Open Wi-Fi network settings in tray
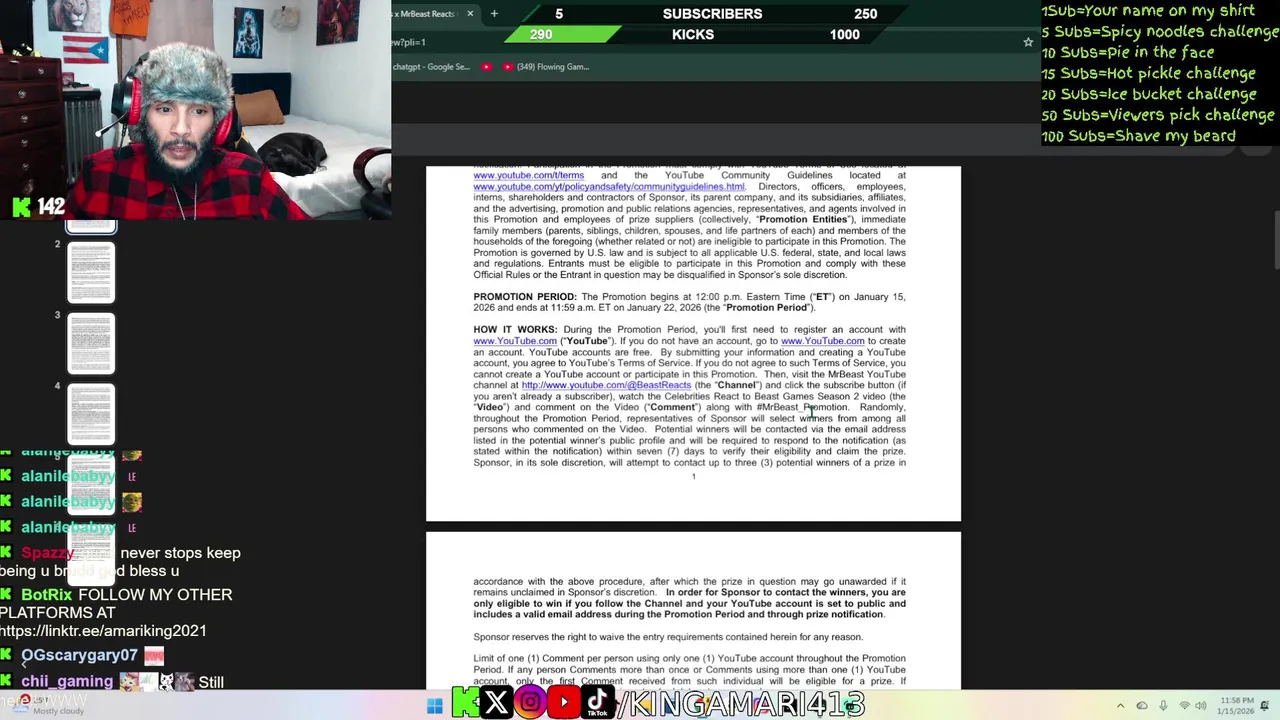This screenshot has height=720, width=1280. [x=1184, y=706]
